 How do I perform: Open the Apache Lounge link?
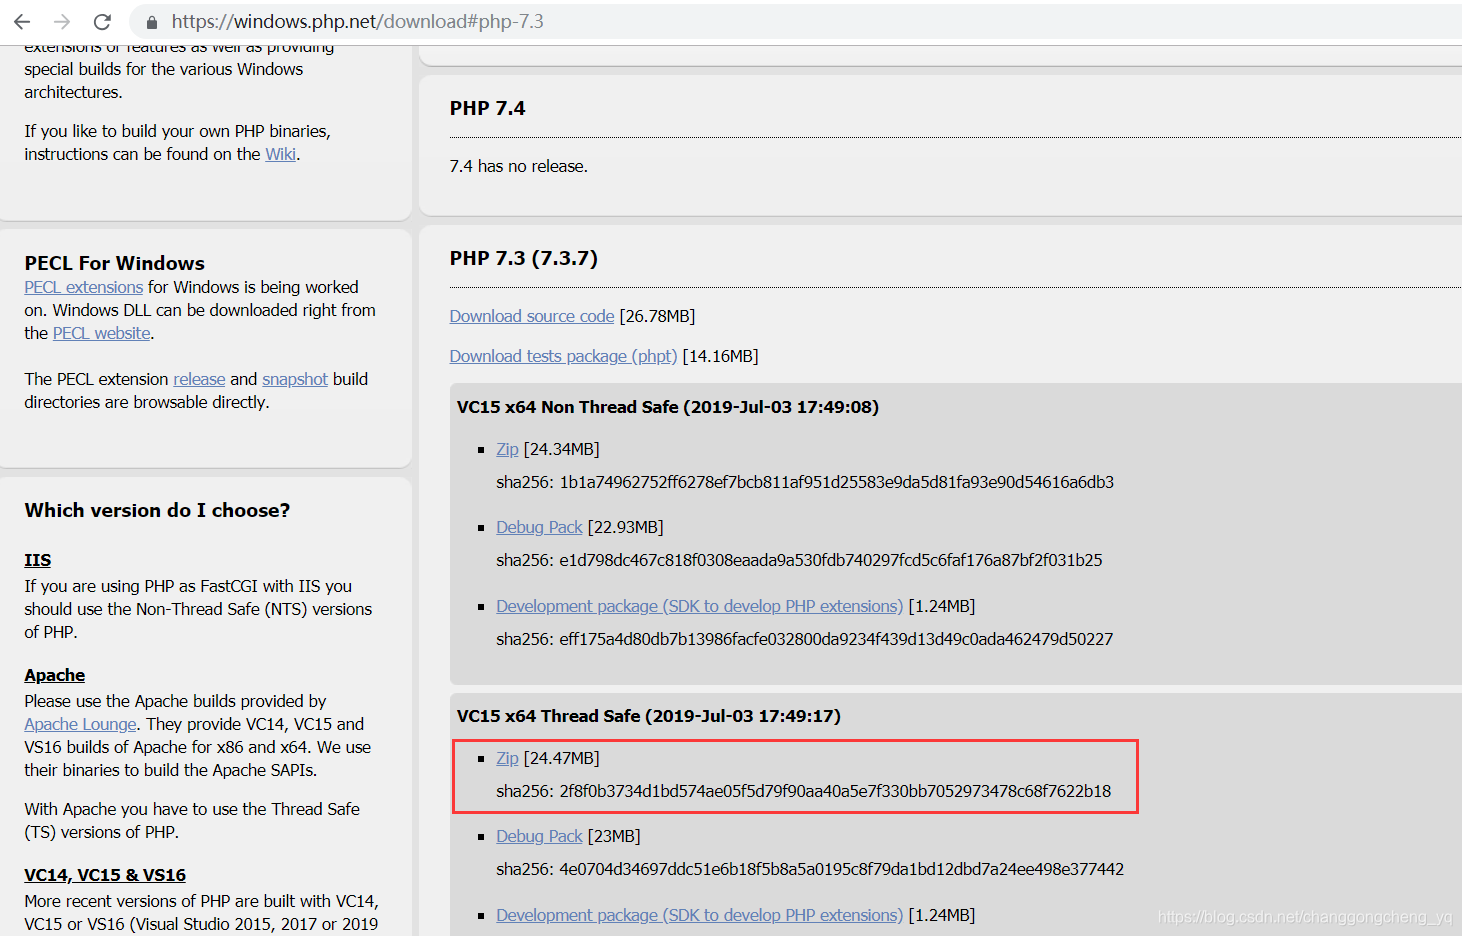click(x=80, y=724)
